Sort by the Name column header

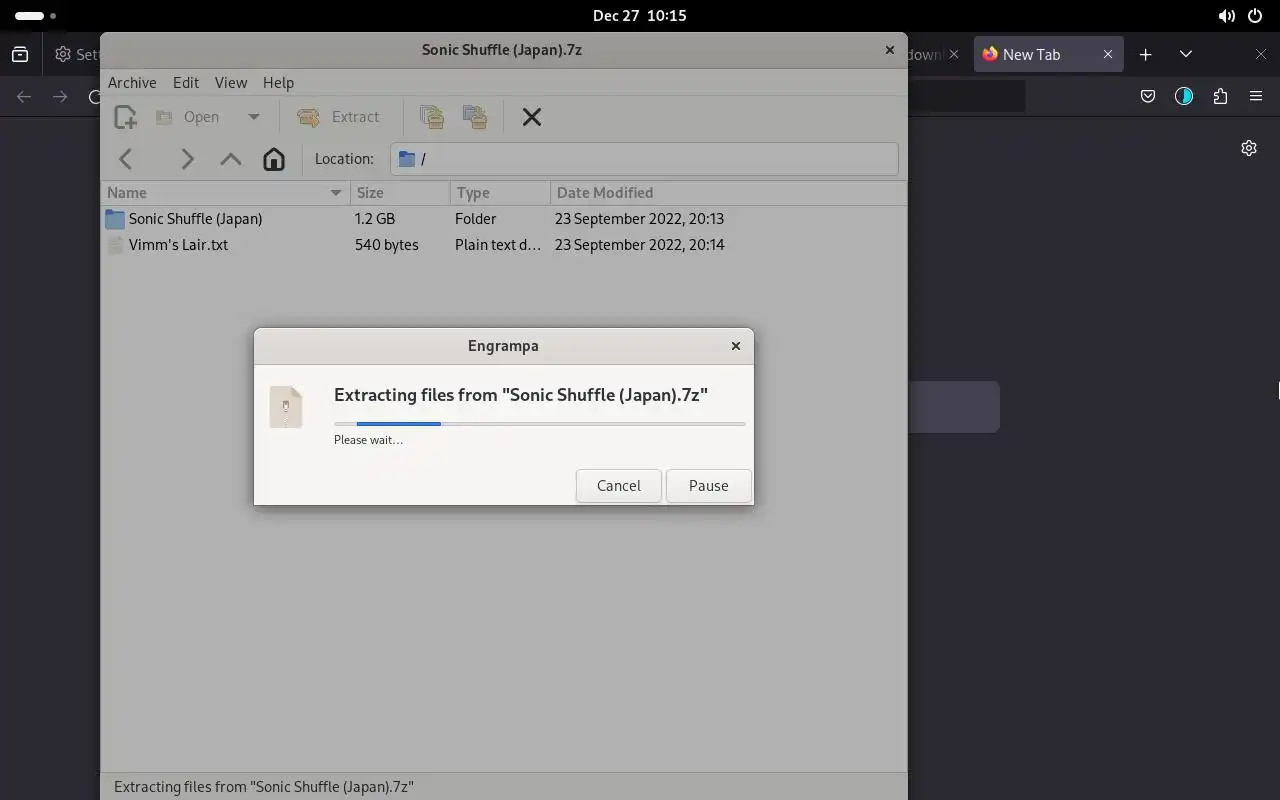[x=225, y=192]
